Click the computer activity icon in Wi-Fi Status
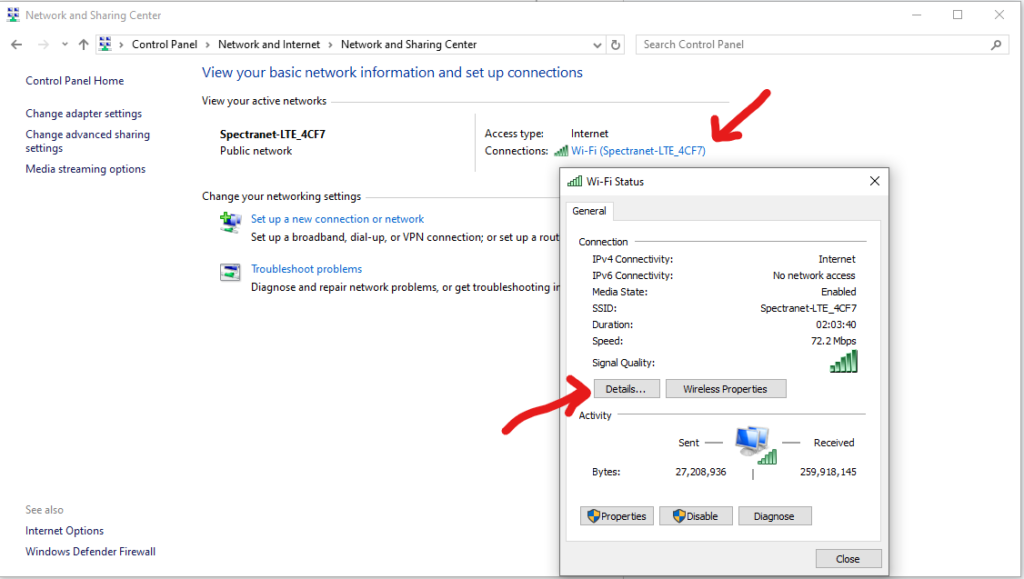The width and height of the screenshot is (1024, 579). click(x=753, y=438)
